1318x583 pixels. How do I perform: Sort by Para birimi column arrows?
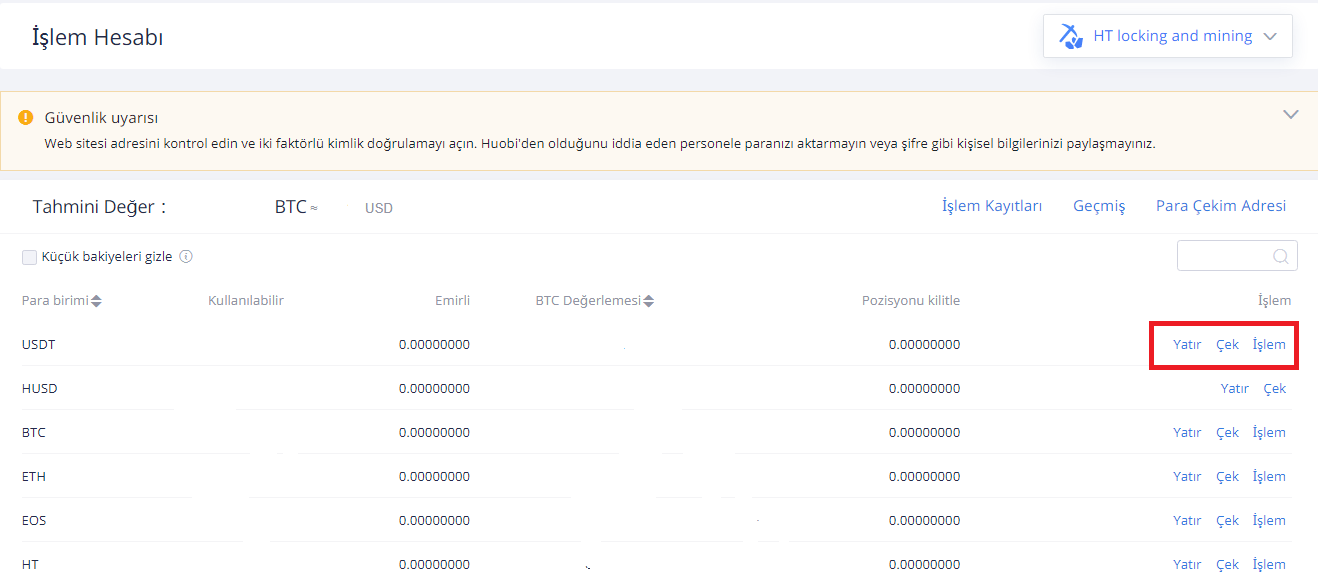(x=97, y=301)
